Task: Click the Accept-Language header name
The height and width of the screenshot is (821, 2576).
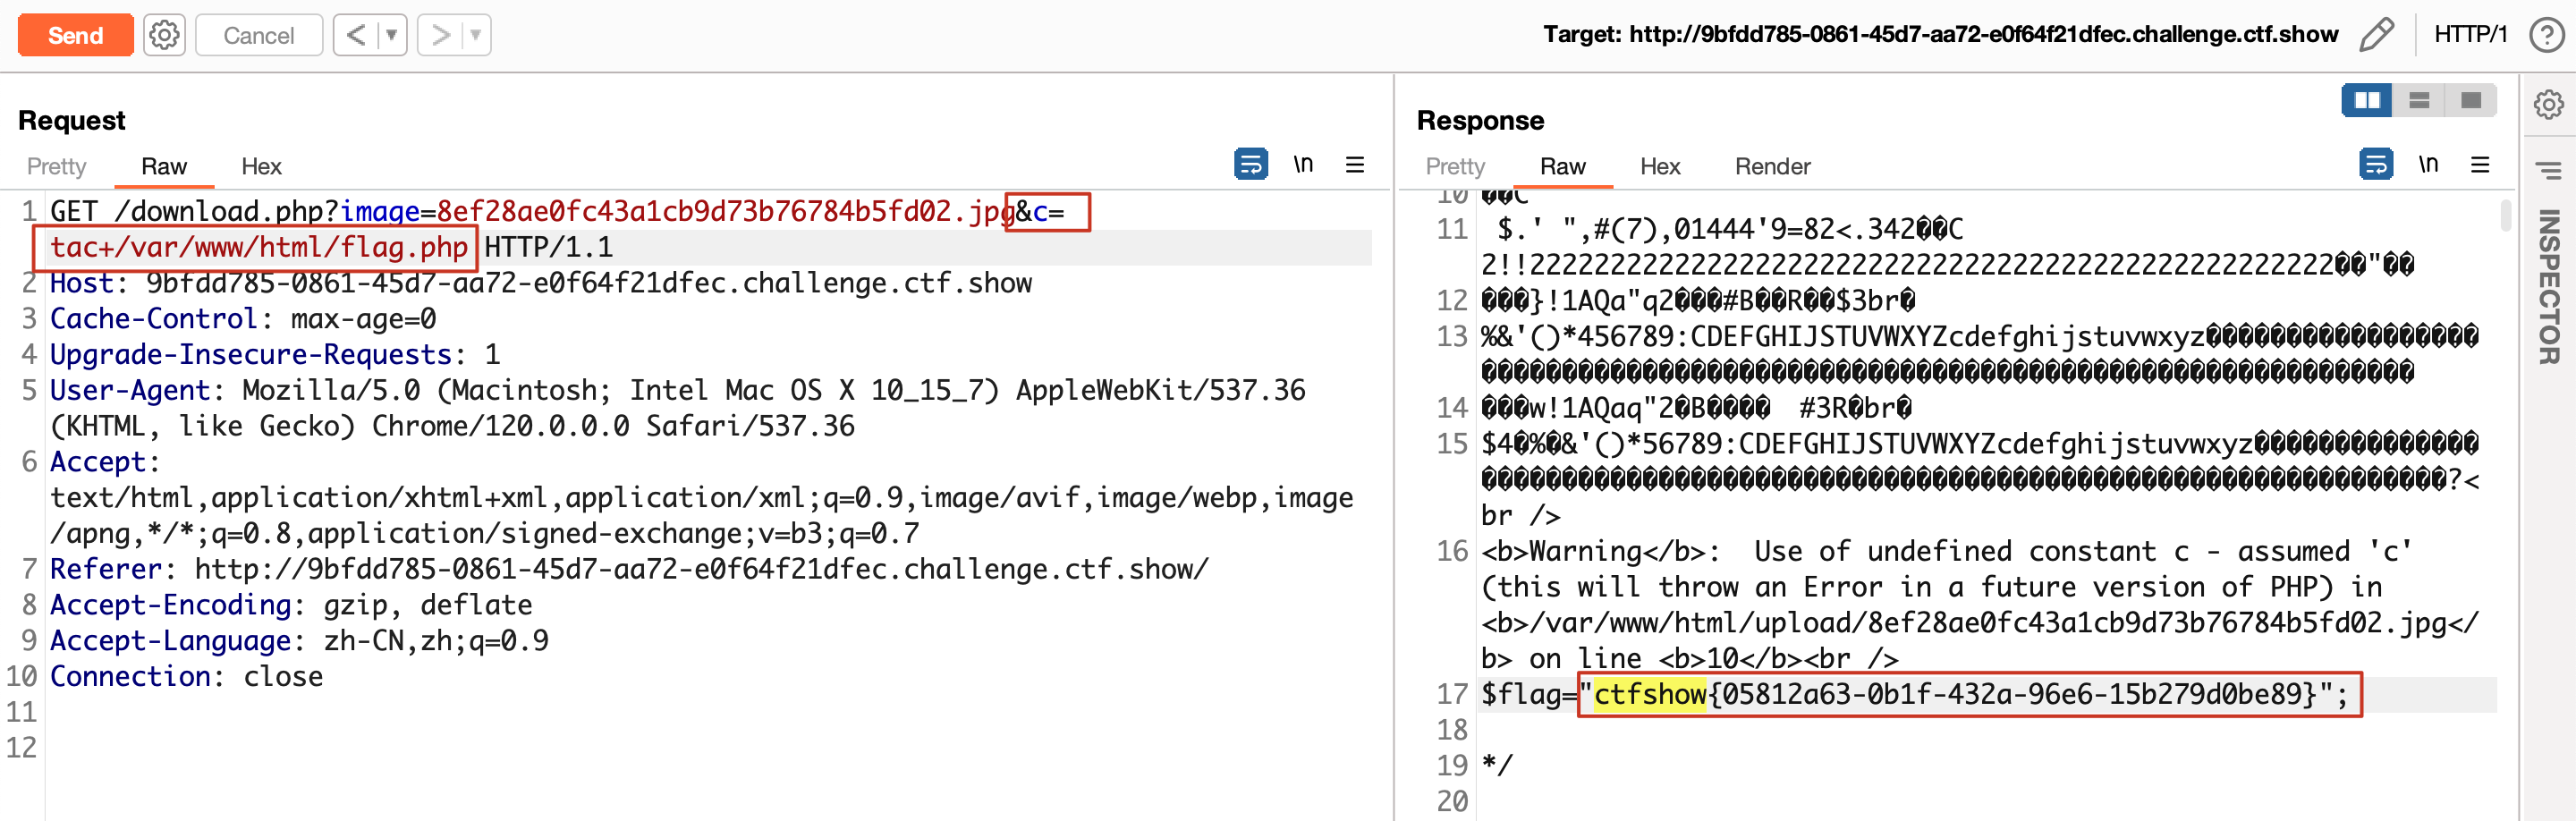Action: (x=170, y=641)
